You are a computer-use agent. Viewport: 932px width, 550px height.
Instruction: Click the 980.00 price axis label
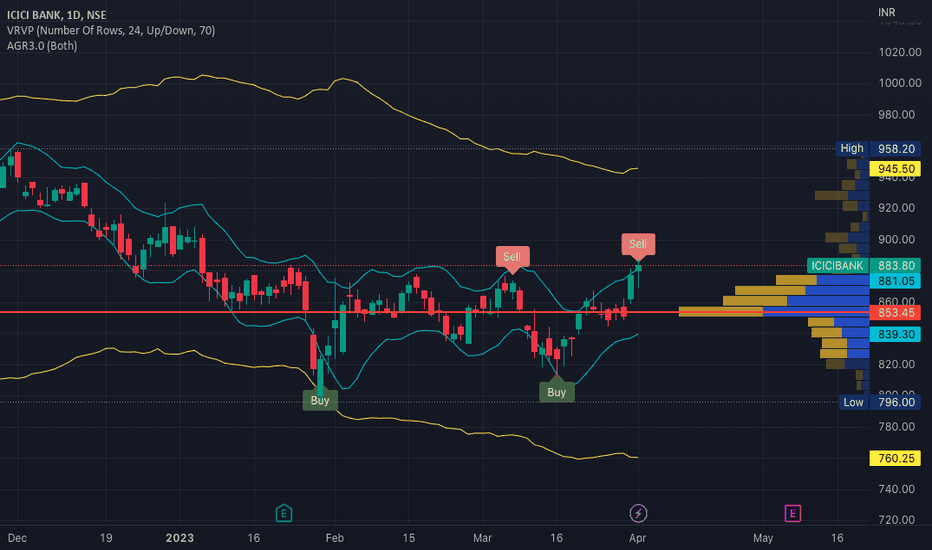[896, 114]
